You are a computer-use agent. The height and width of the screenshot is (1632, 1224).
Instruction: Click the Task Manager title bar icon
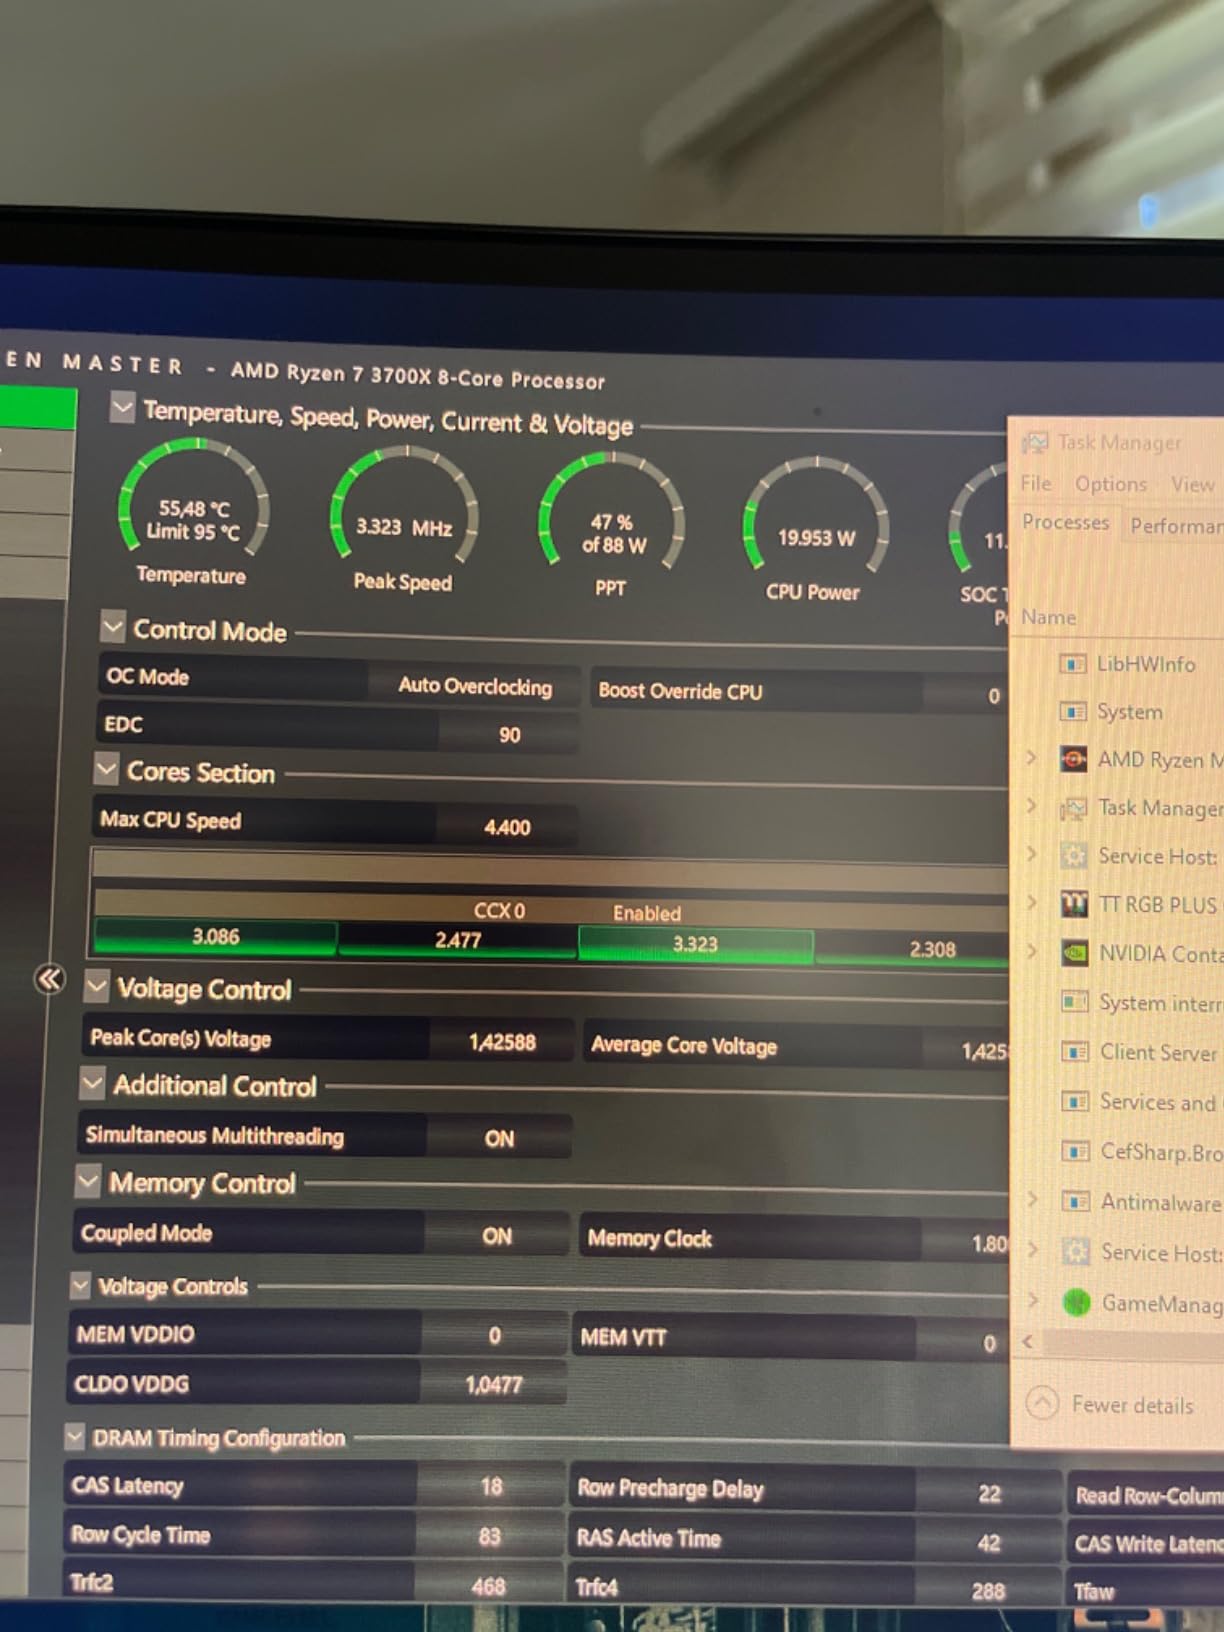1035,442
